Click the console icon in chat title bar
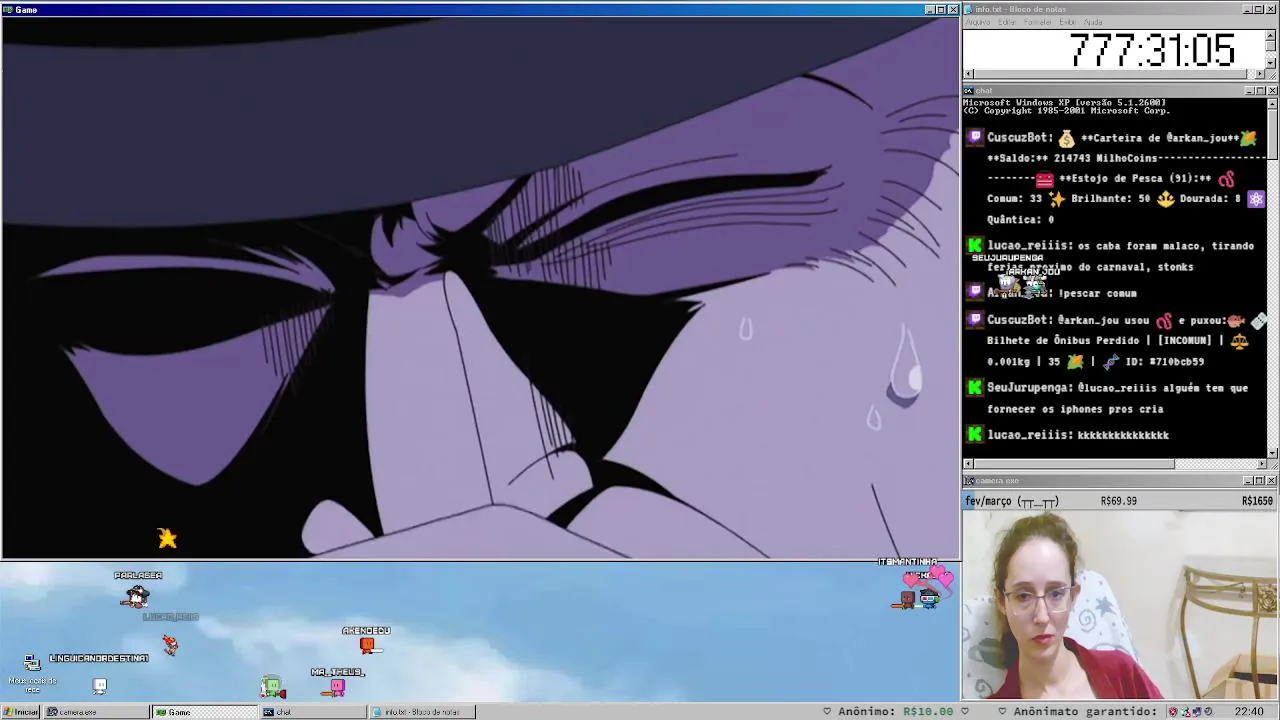 970,91
